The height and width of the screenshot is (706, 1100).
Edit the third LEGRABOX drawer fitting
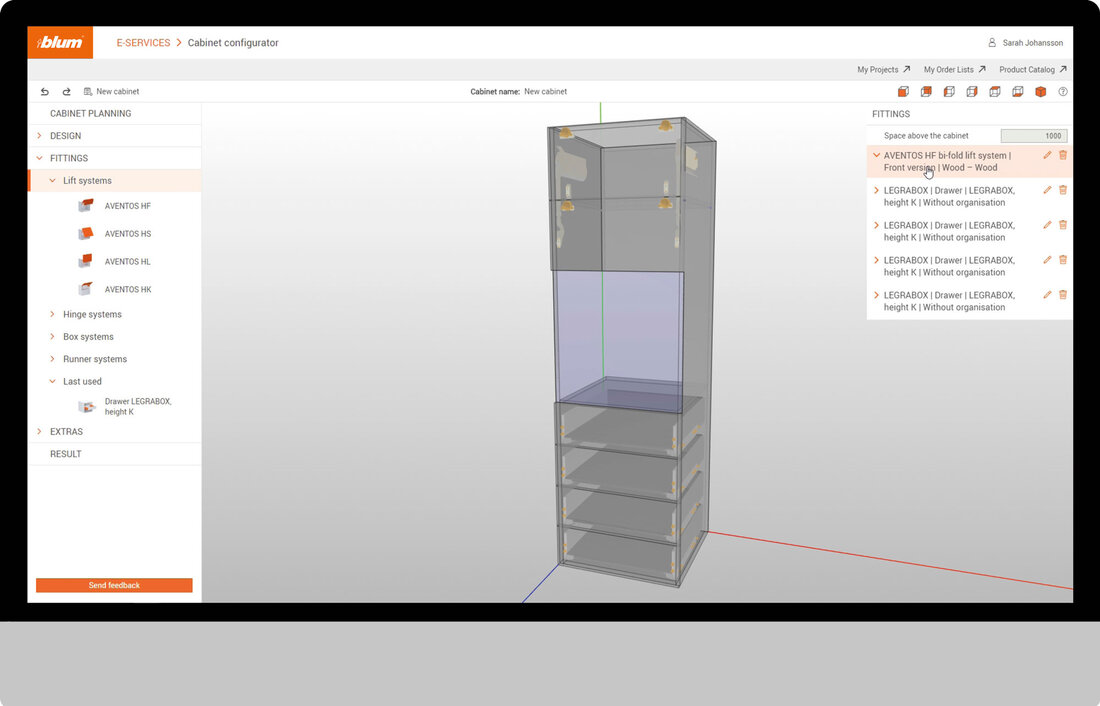coord(1047,260)
